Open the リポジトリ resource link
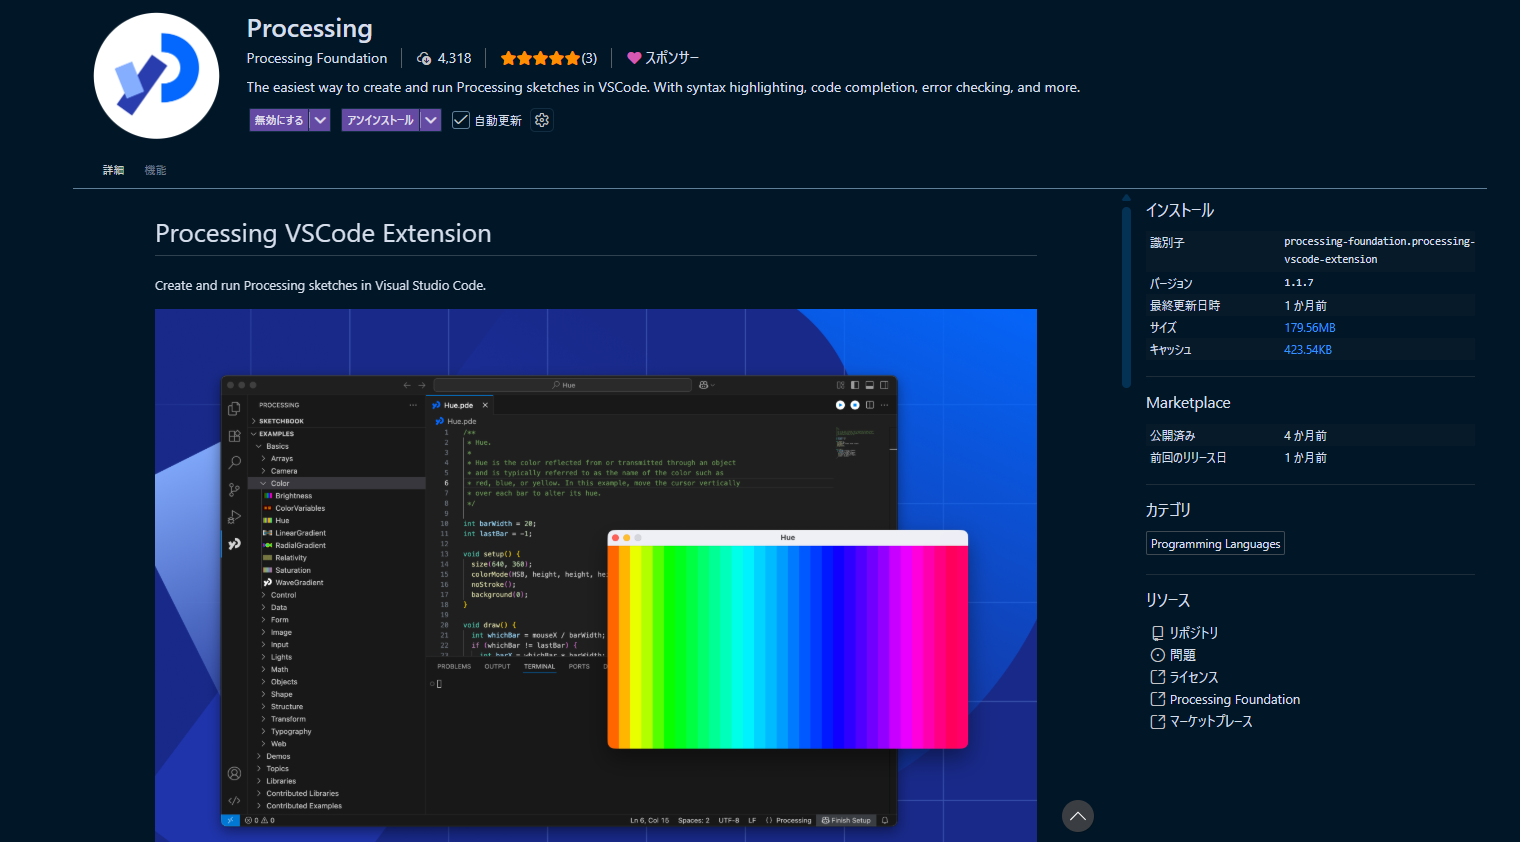The width and height of the screenshot is (1520, 842). click(1194, 633)
